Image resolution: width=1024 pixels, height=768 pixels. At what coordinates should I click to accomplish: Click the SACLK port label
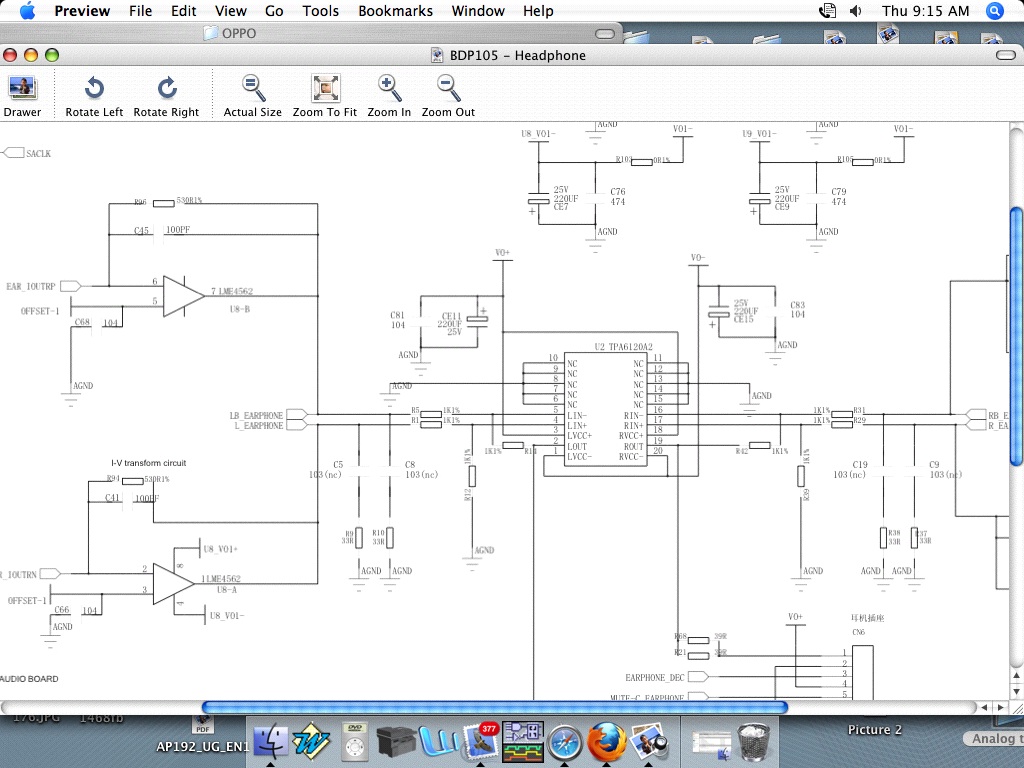coord(38,153)
